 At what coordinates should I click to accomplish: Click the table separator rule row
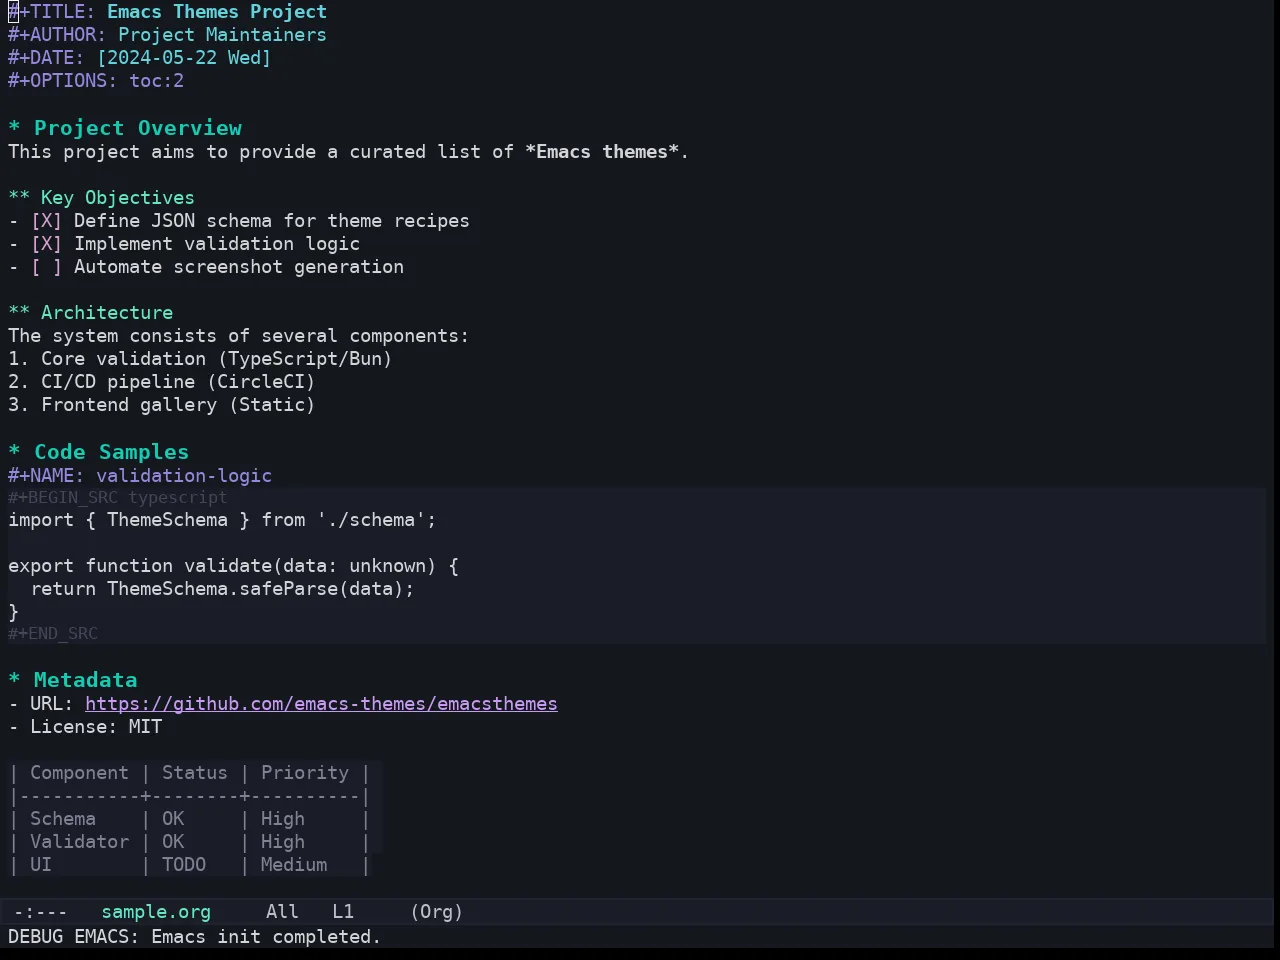[x=190, y=796]
